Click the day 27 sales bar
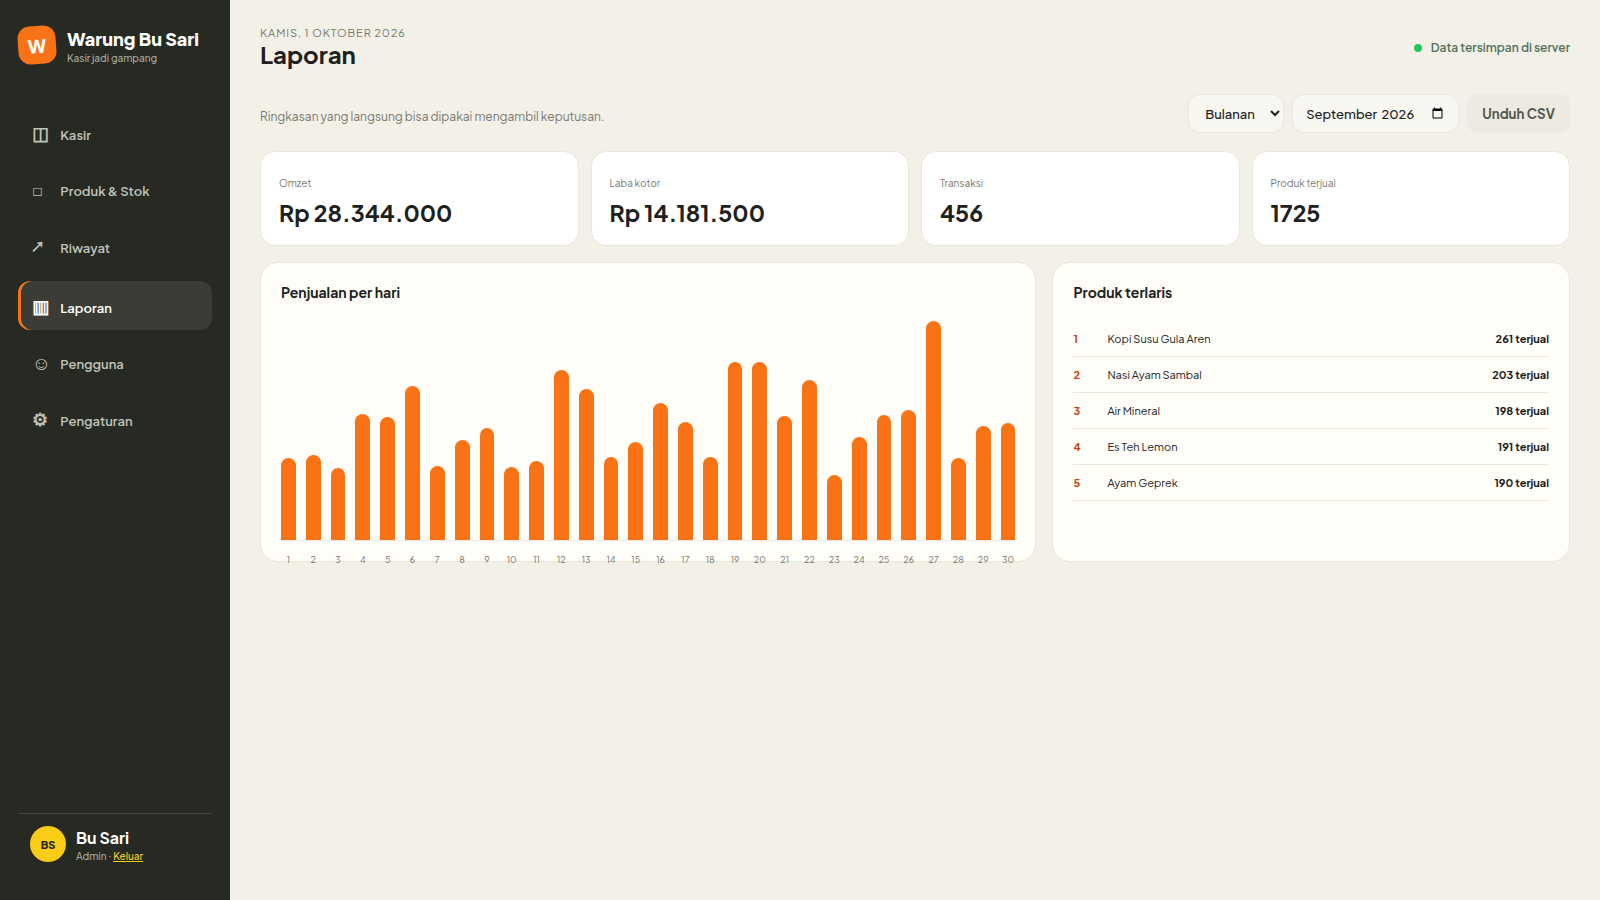Image resolution: width=1600 pixels, height=900 pixels. 933,431
